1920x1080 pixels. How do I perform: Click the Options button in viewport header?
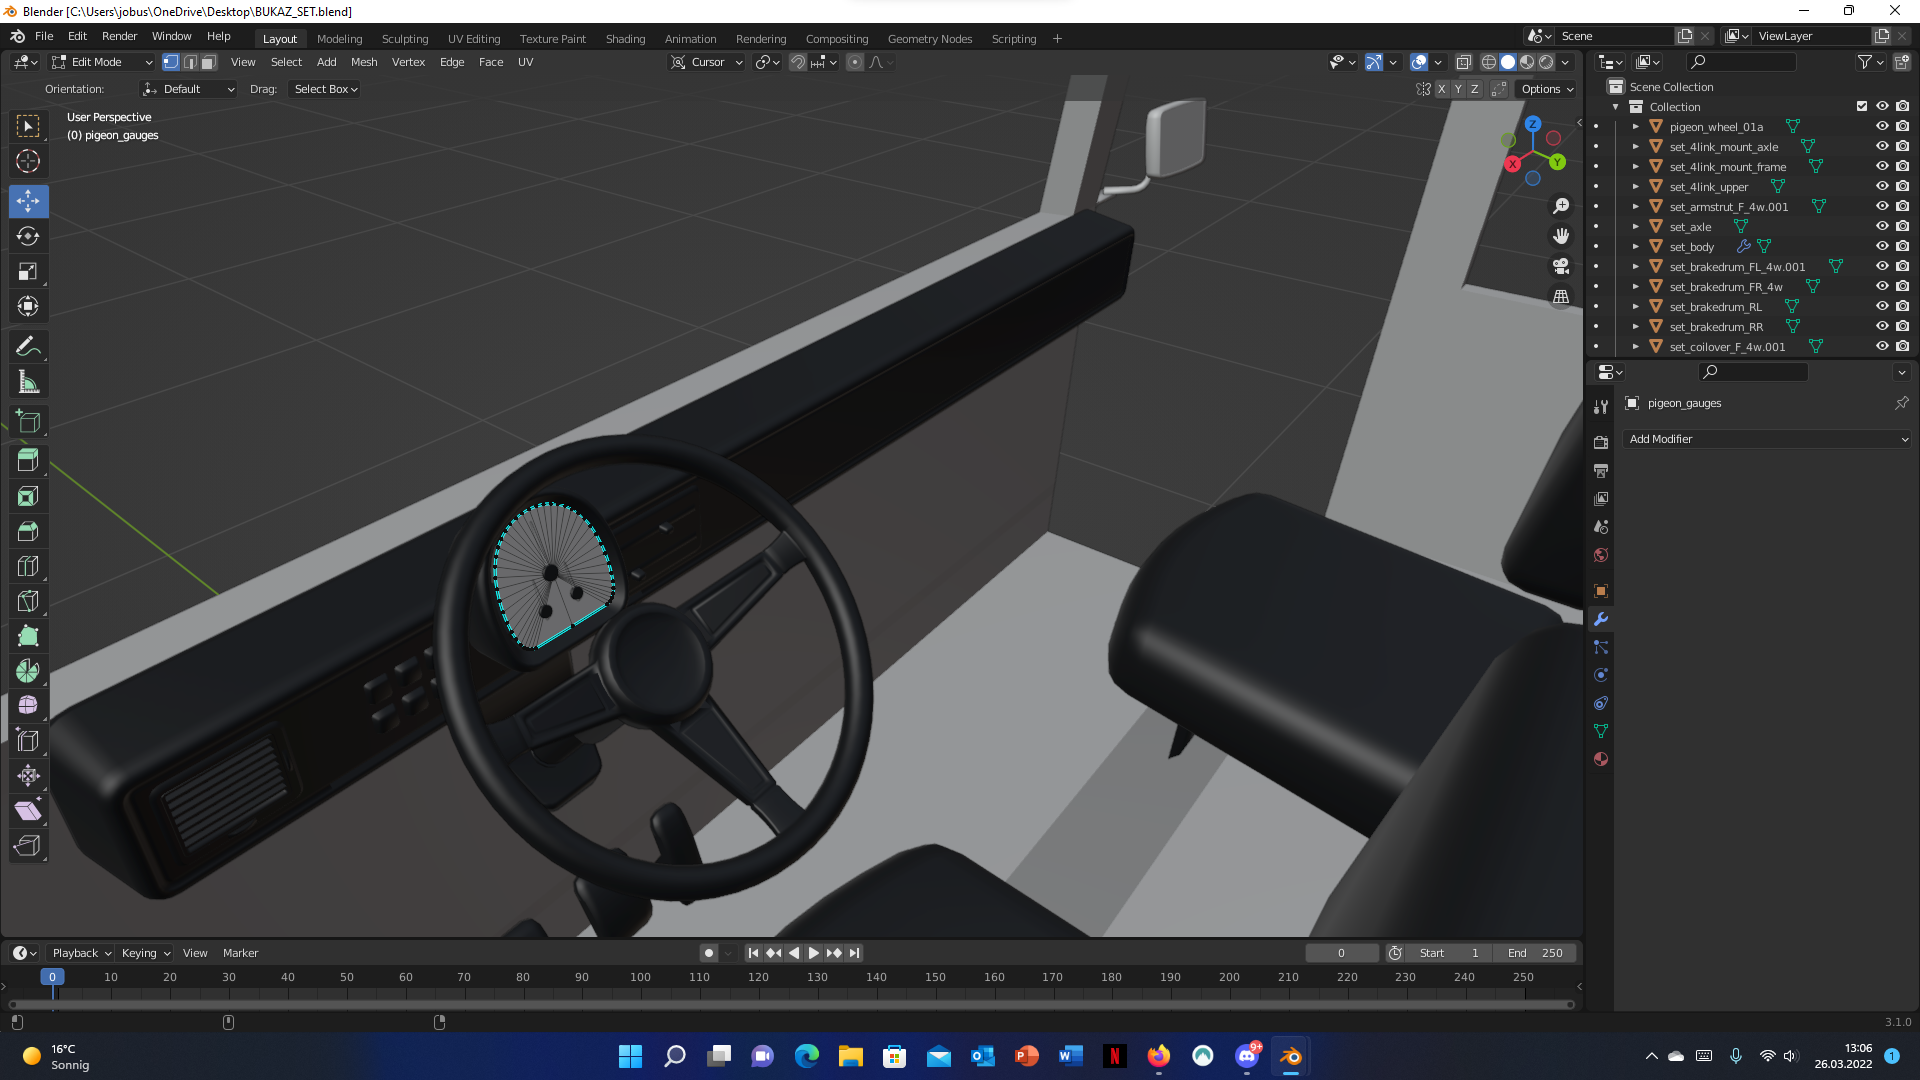pyautogui.click(x=1546, y=89)
